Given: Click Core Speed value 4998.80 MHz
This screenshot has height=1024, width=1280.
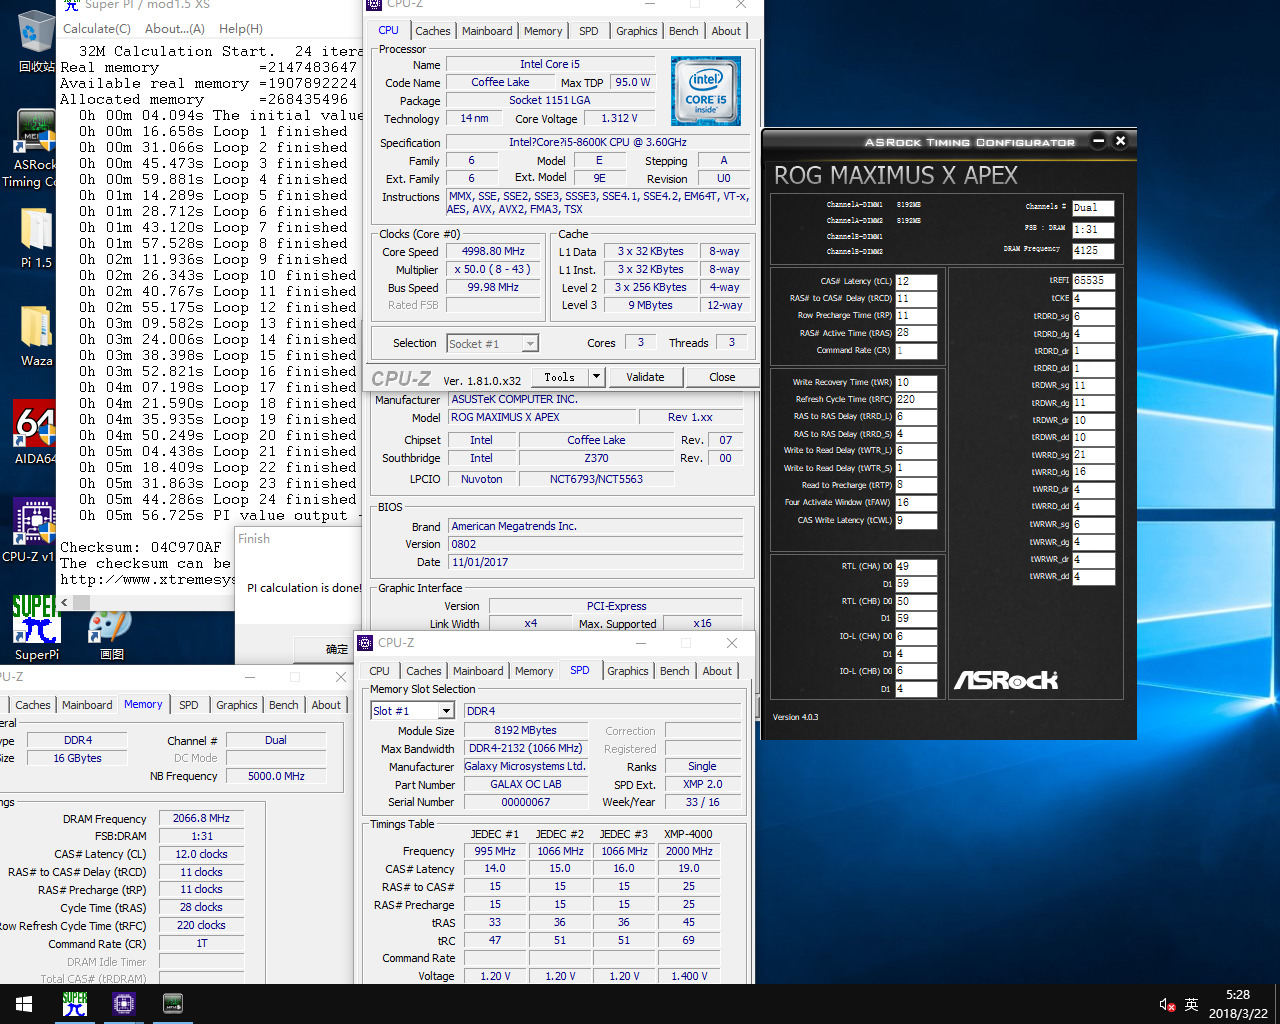Looking at the screenshot, I should (x=493, y=252).
